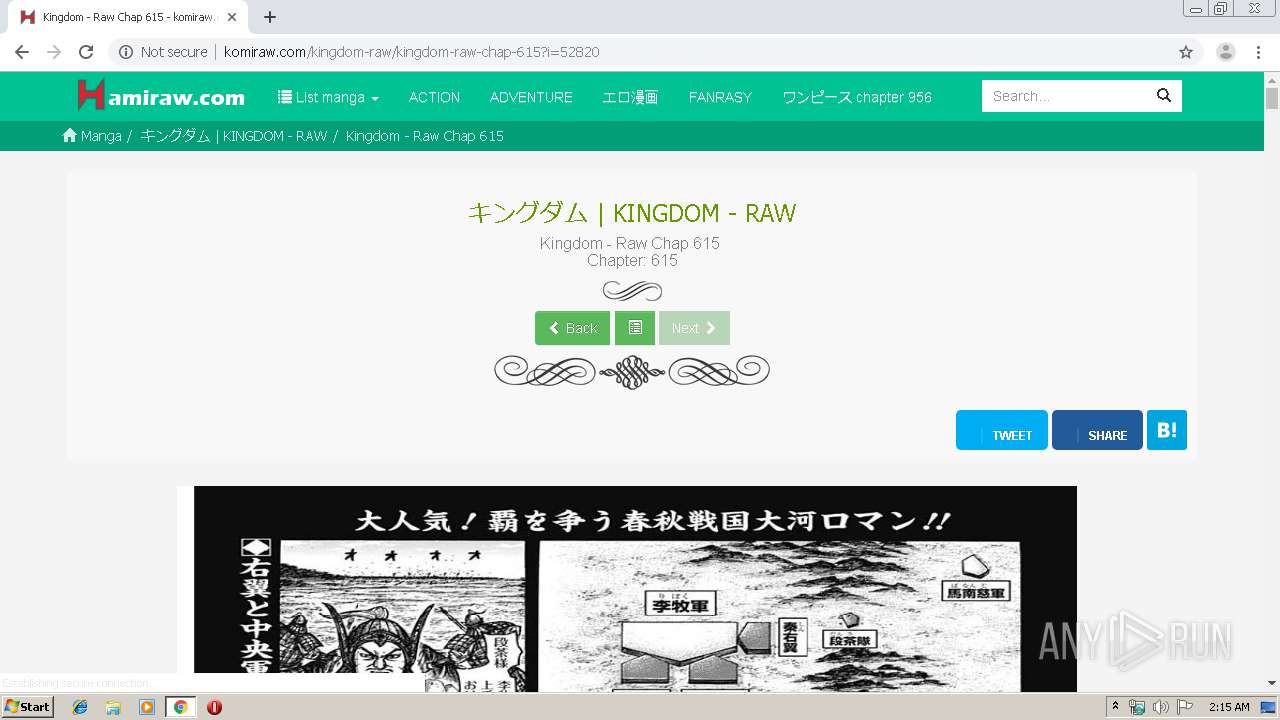Open media player taskbar icon
Viewport: 1280px width, 720px height.
147,707
